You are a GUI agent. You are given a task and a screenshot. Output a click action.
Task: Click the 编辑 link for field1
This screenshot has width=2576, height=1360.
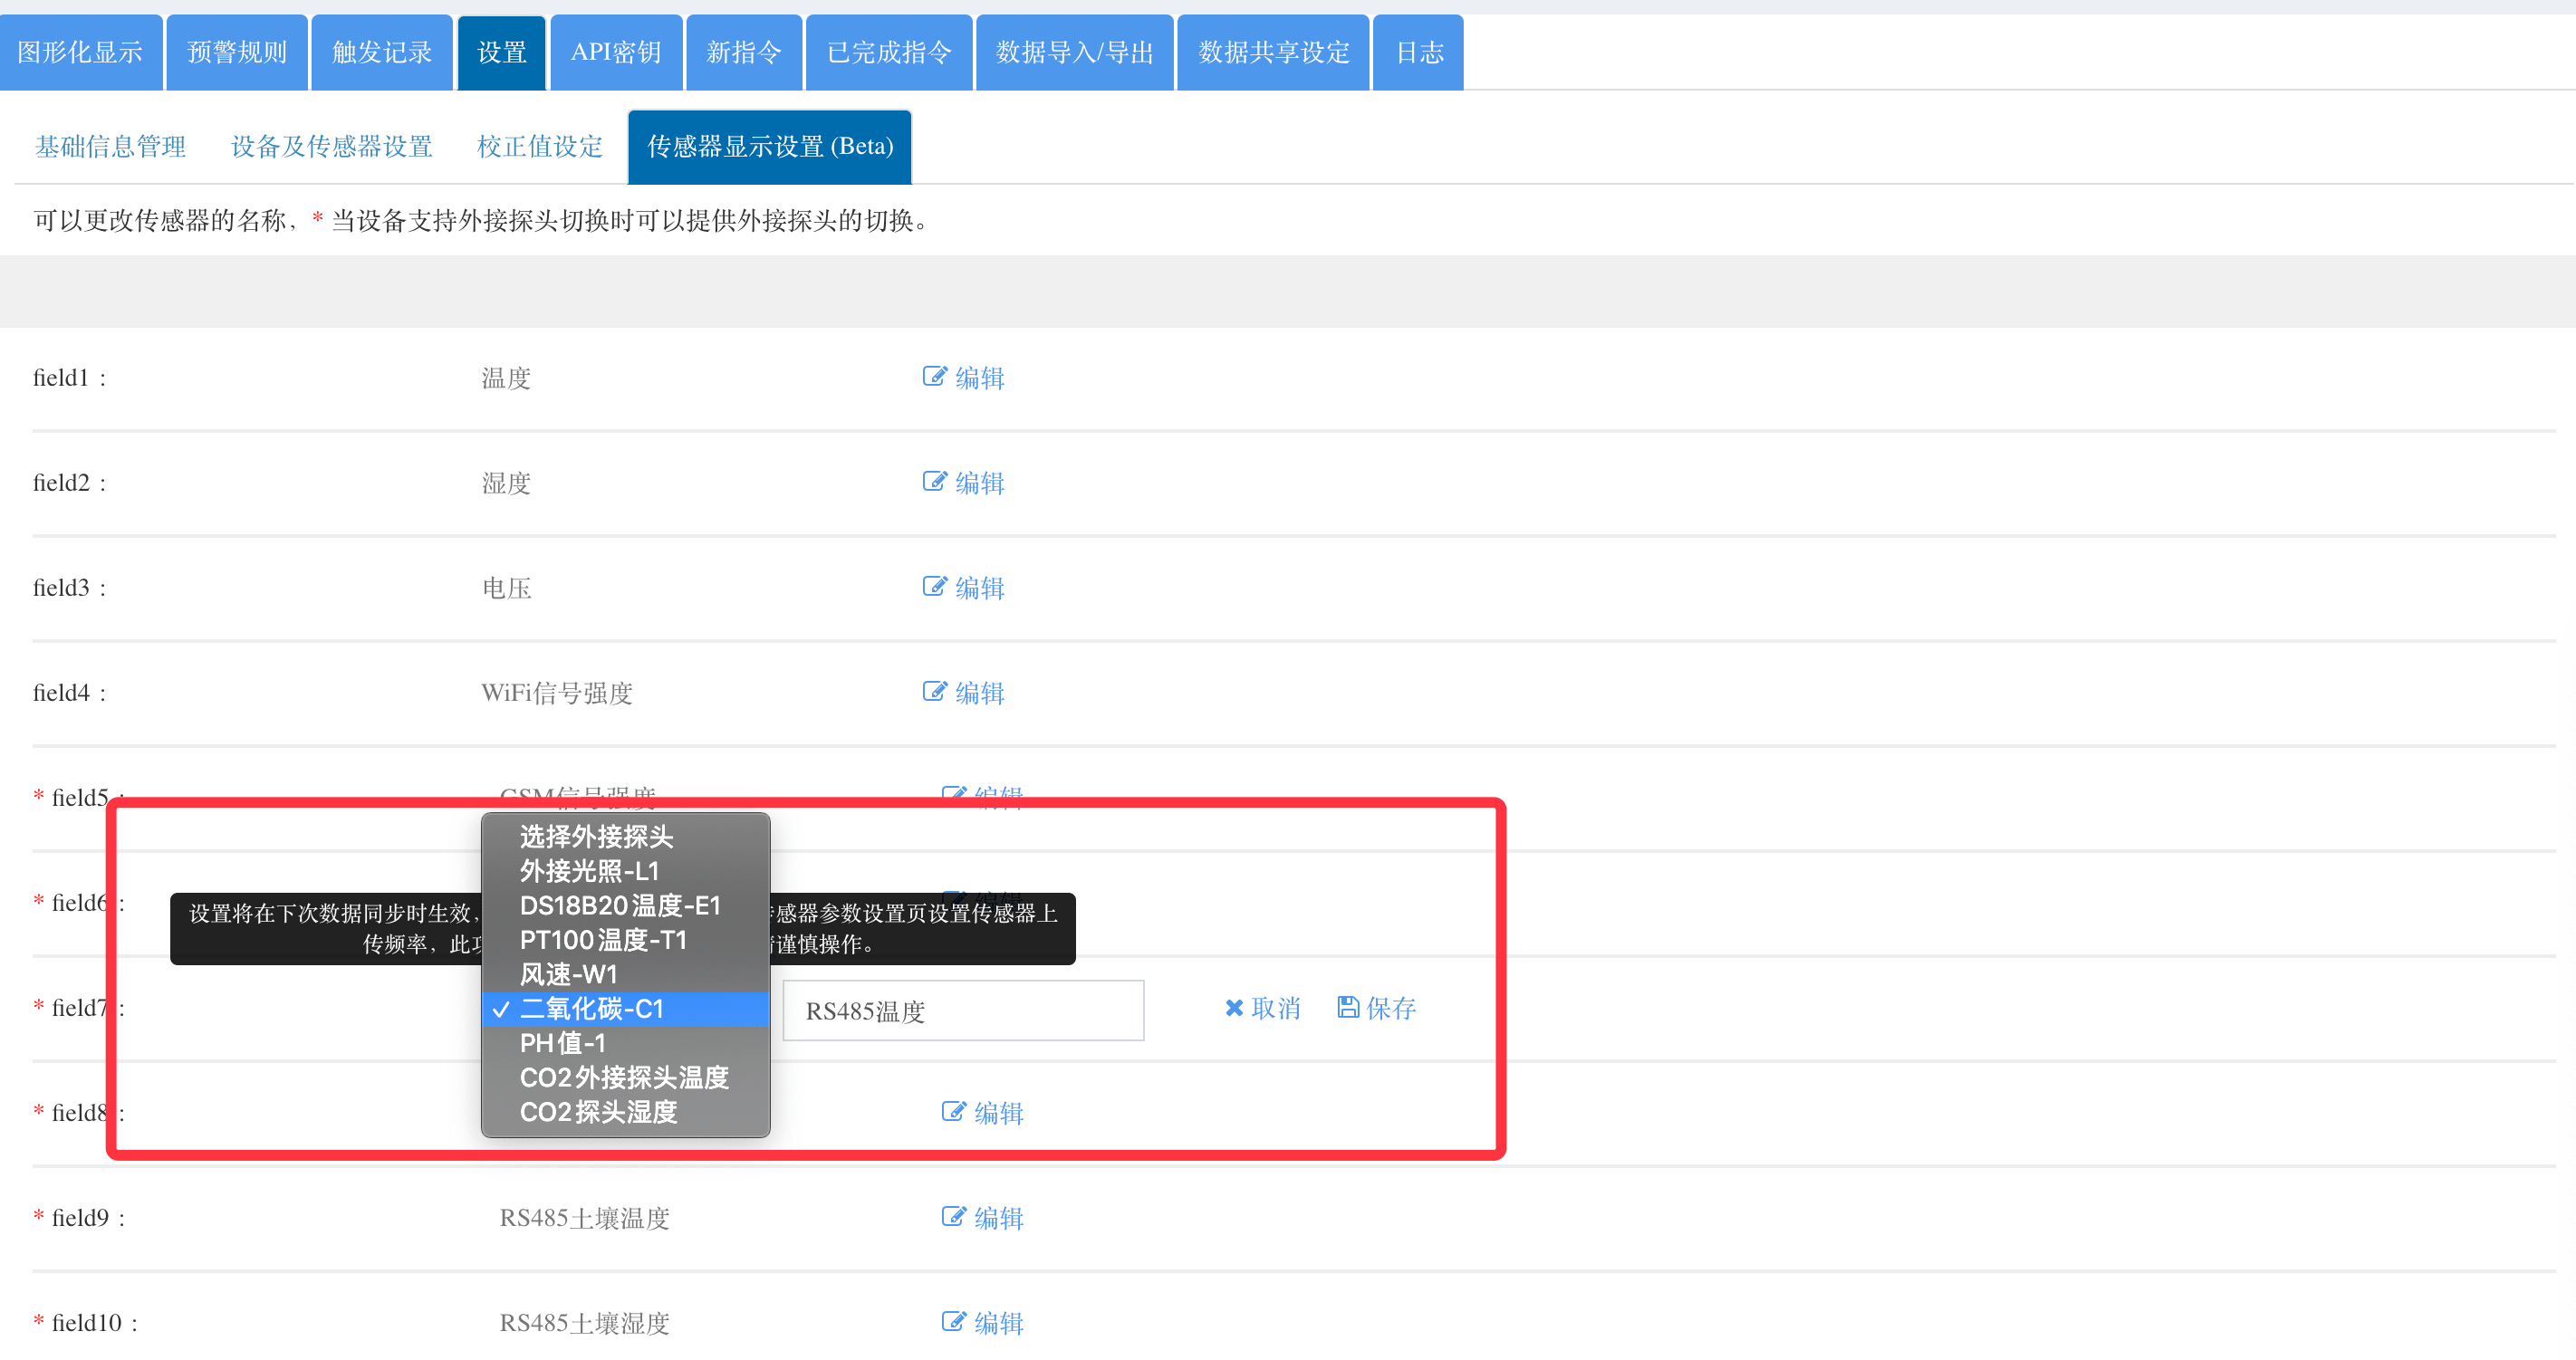[980, 378]
